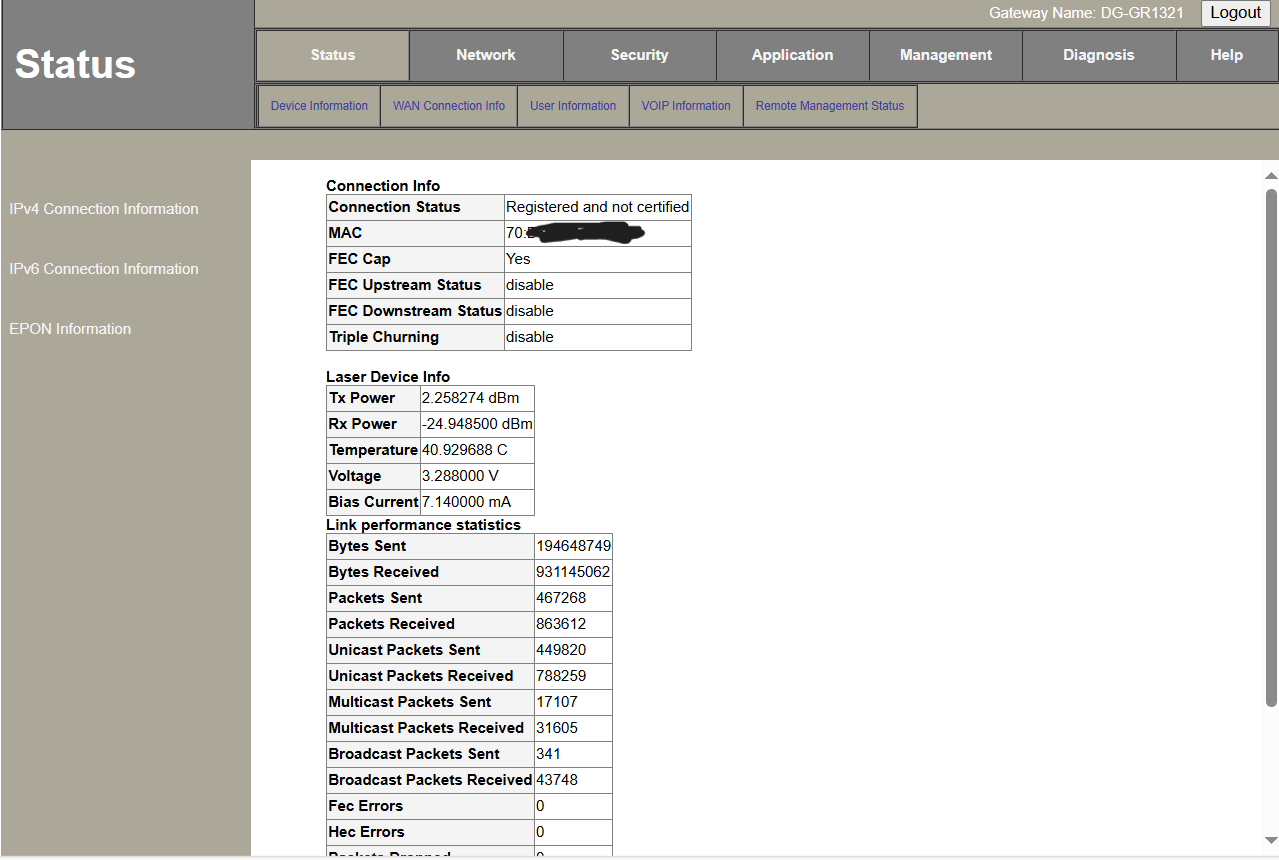Open User Information submenu

coord(573,106)
